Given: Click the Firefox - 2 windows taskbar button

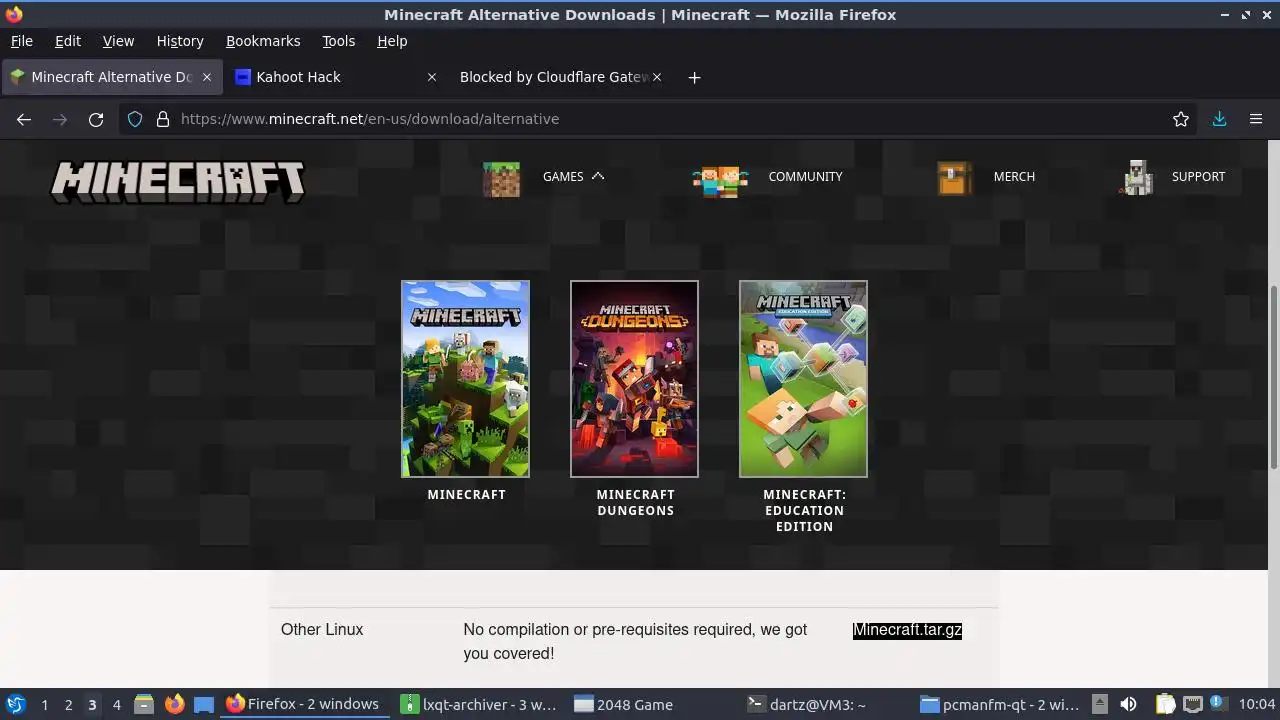Looking at the screenshot, I should [305, 704].
